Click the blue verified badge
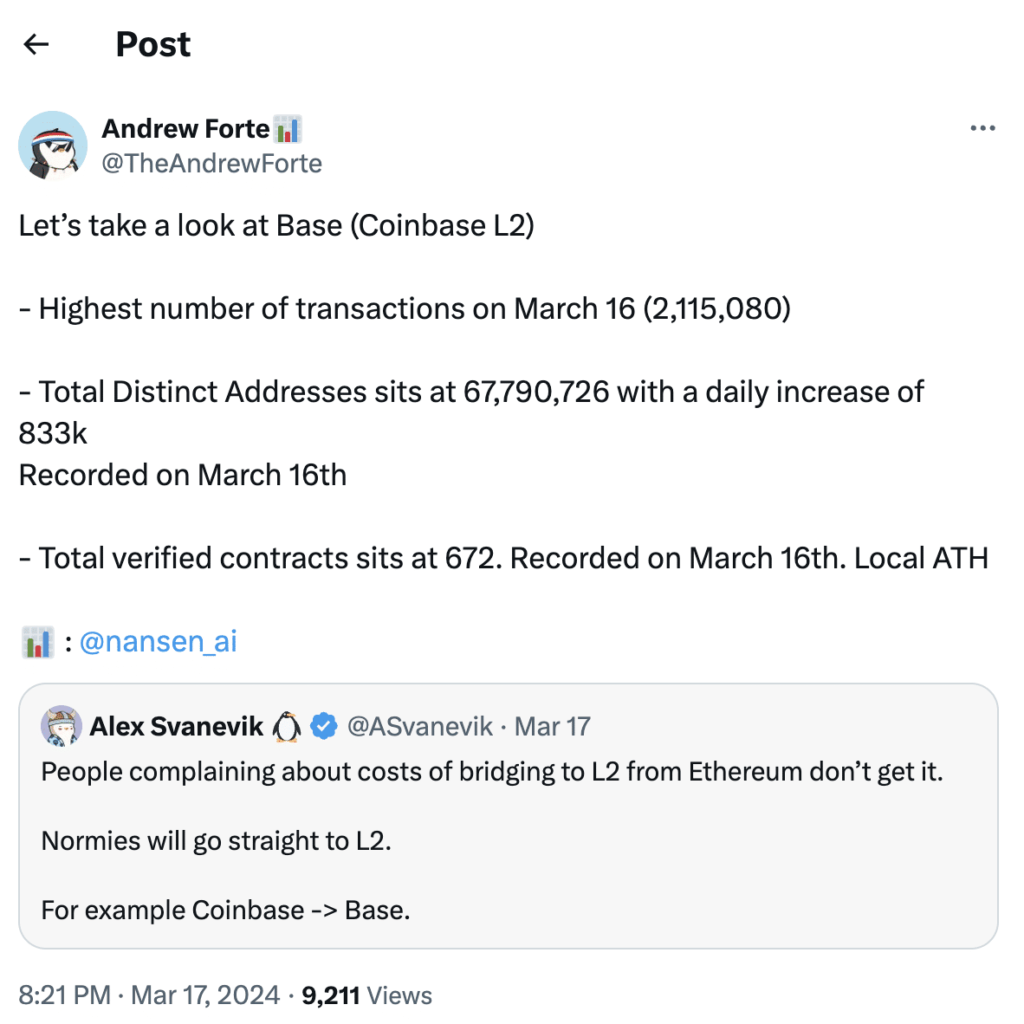Image resolution: width=1024 pixels, height=1024 pixels. [322, 727]
